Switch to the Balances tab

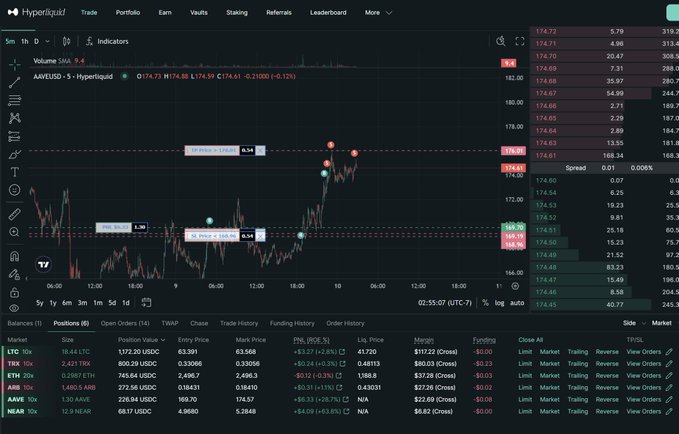coord(24,323)
